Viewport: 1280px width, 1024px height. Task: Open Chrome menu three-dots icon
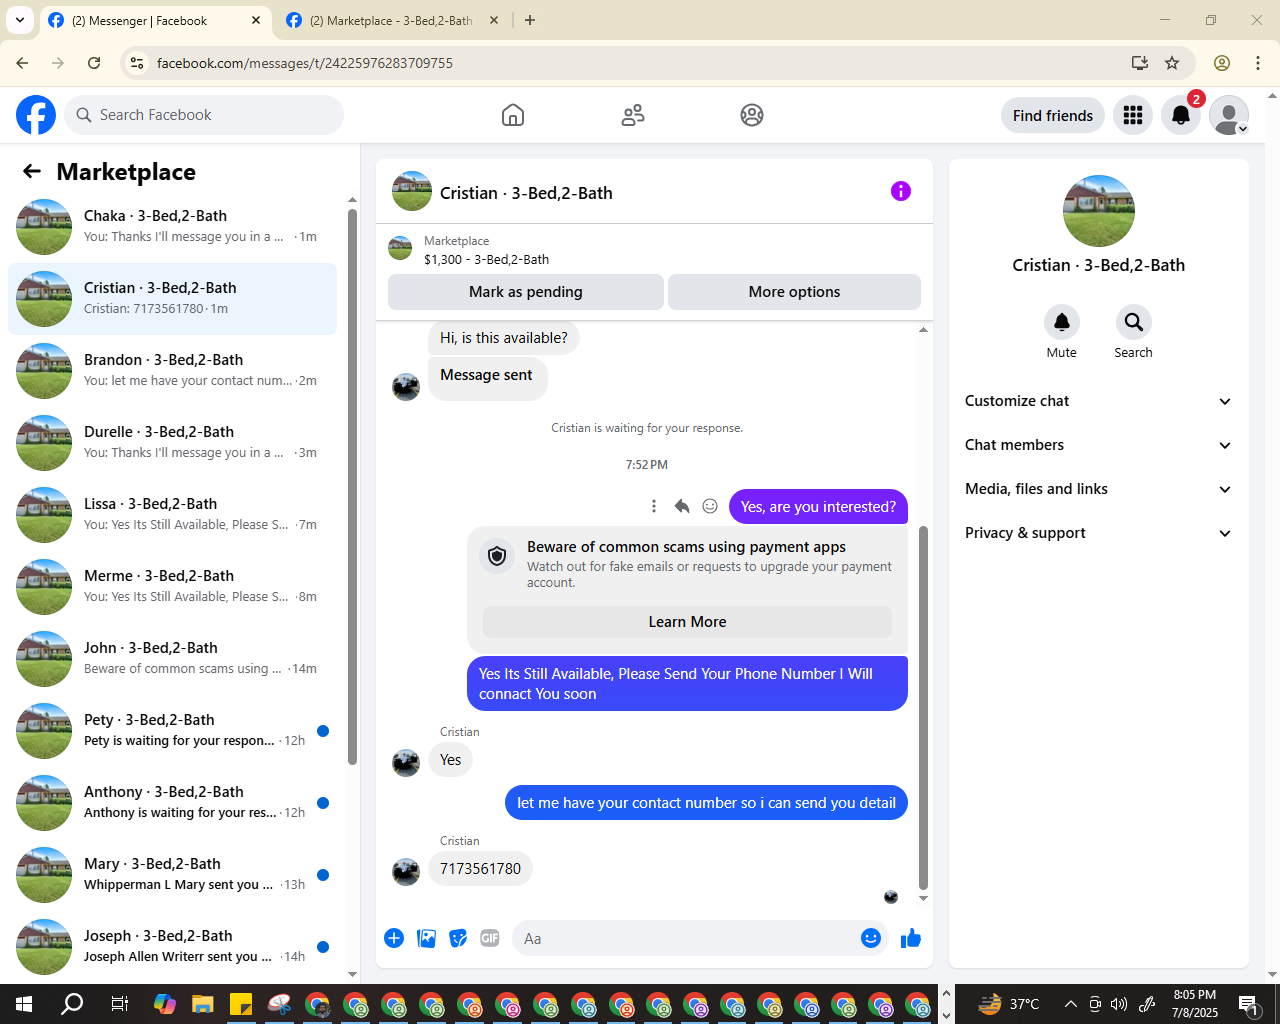point(1258,63)
